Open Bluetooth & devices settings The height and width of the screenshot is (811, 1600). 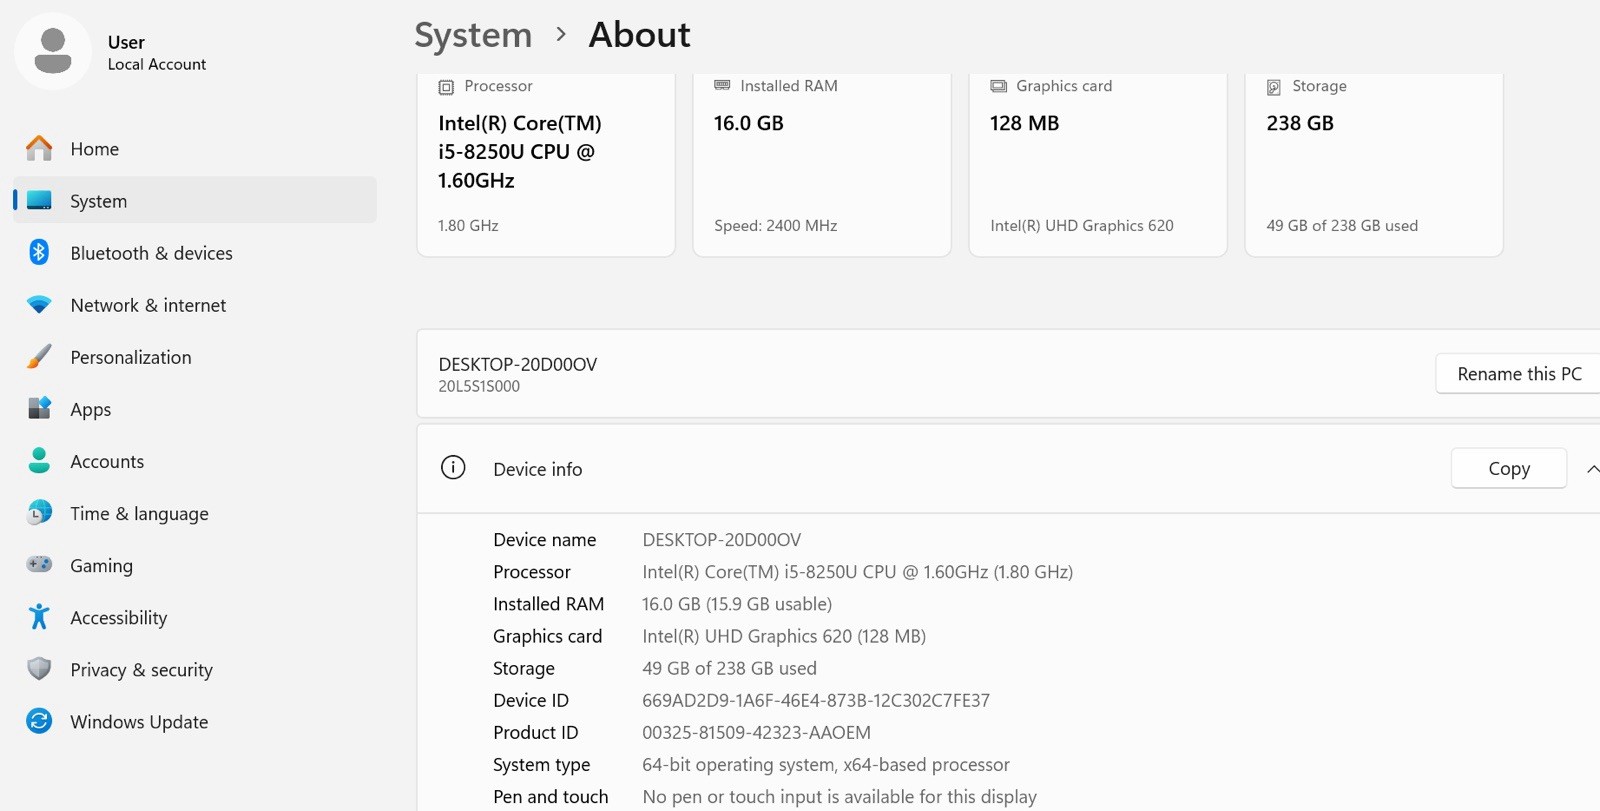coord(195,252)
